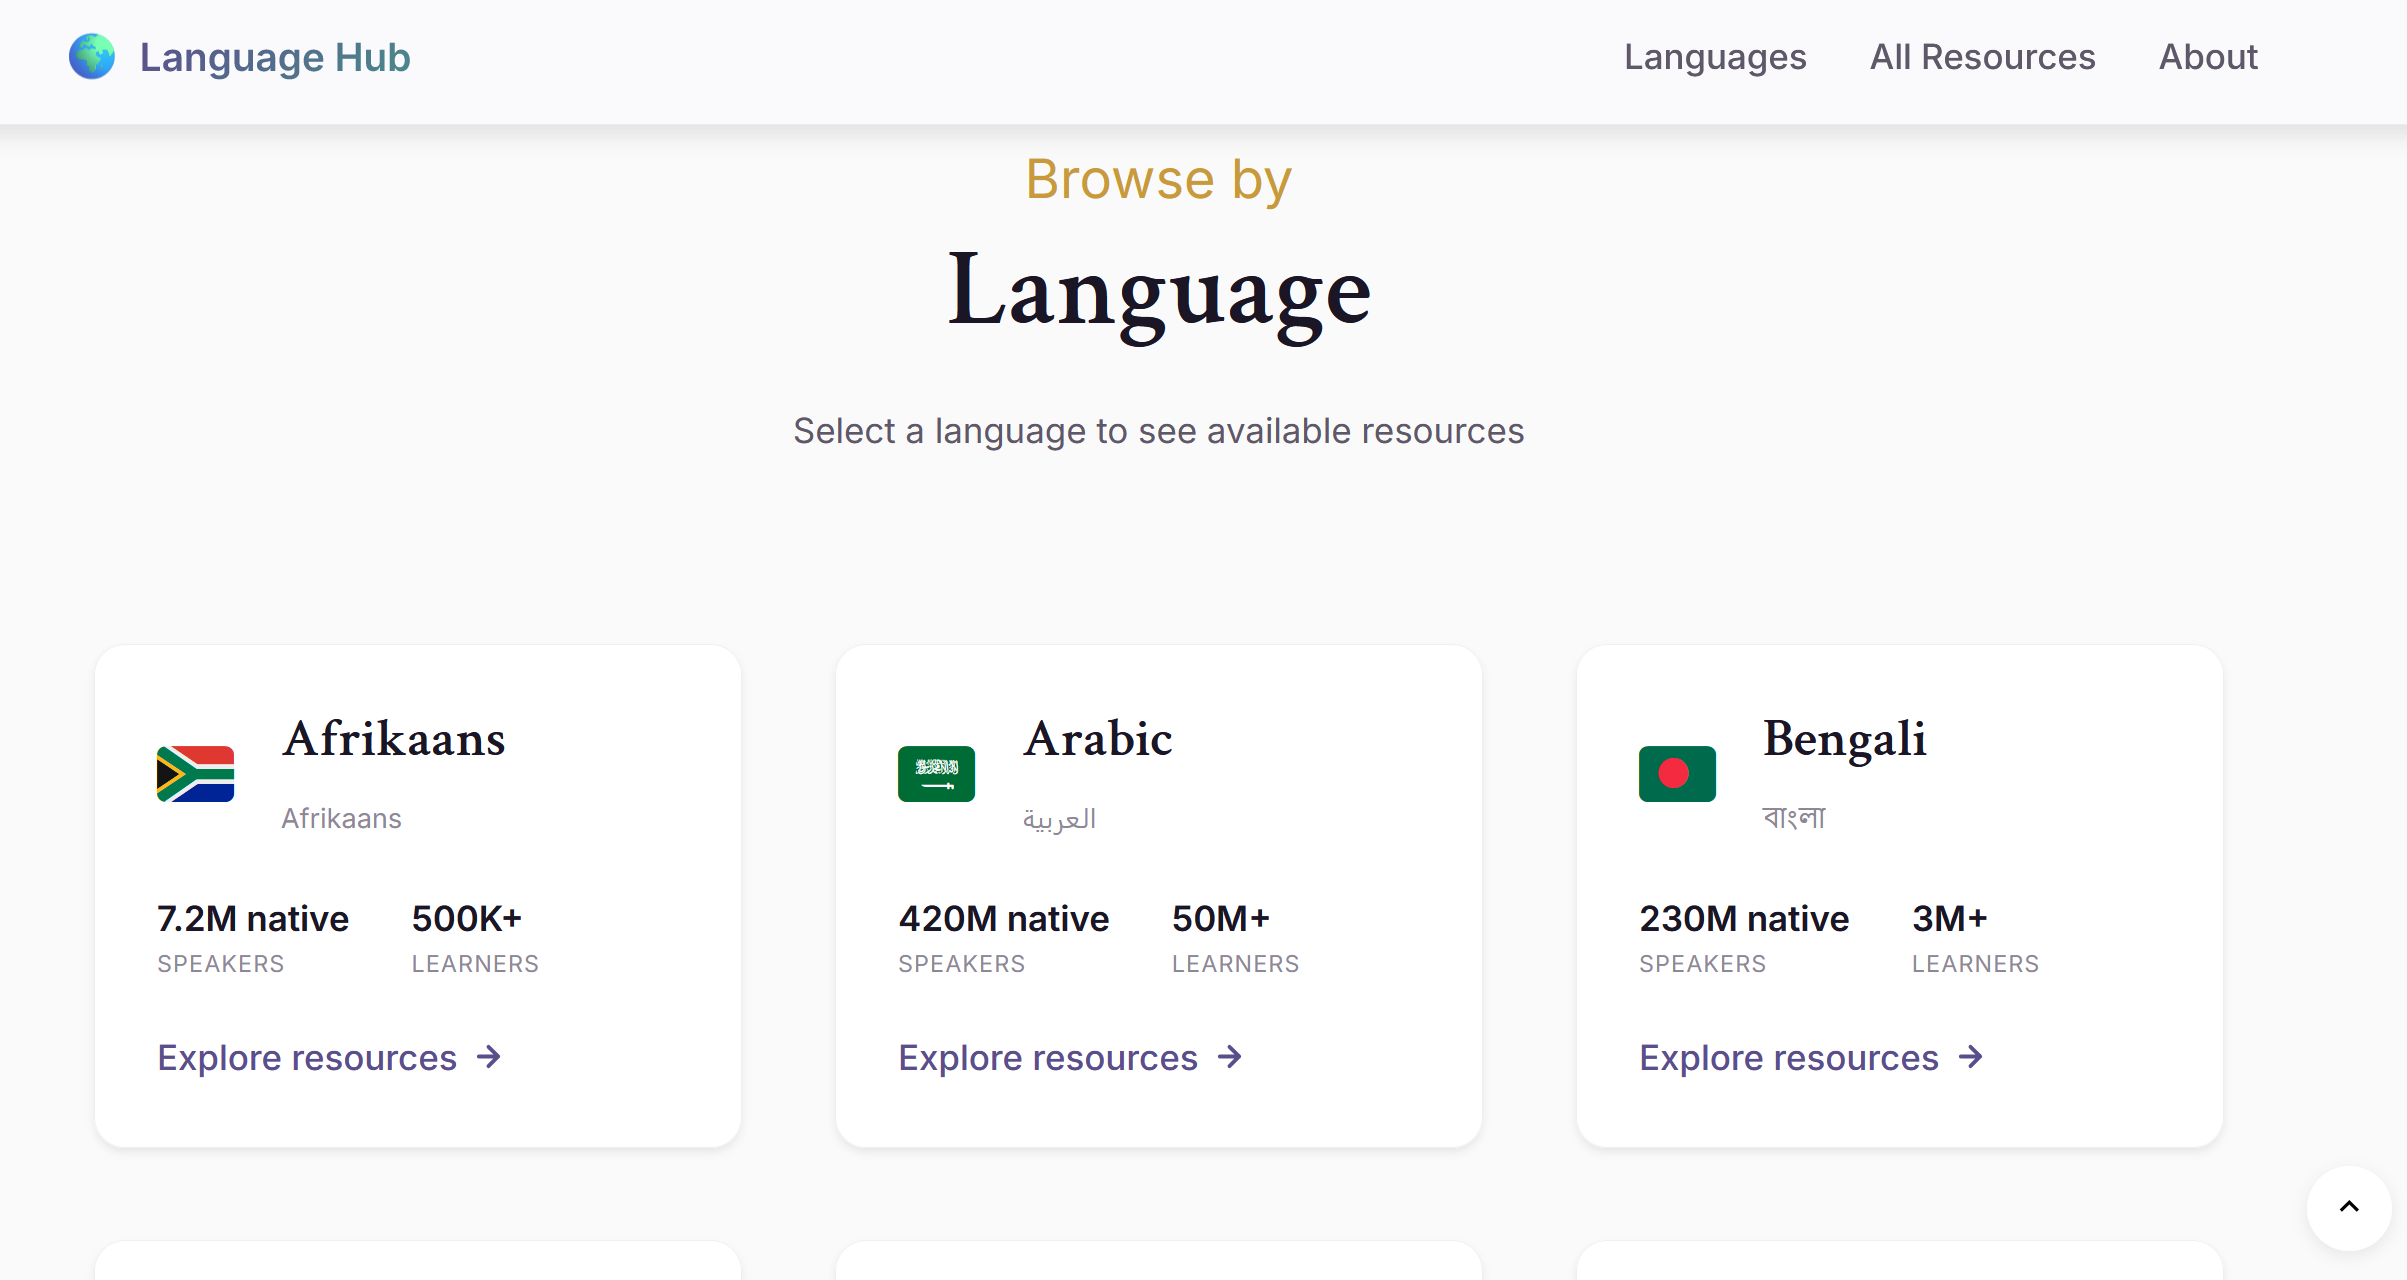Click the globe logo icon
2407x1280 pixels.
pos(92,57)
